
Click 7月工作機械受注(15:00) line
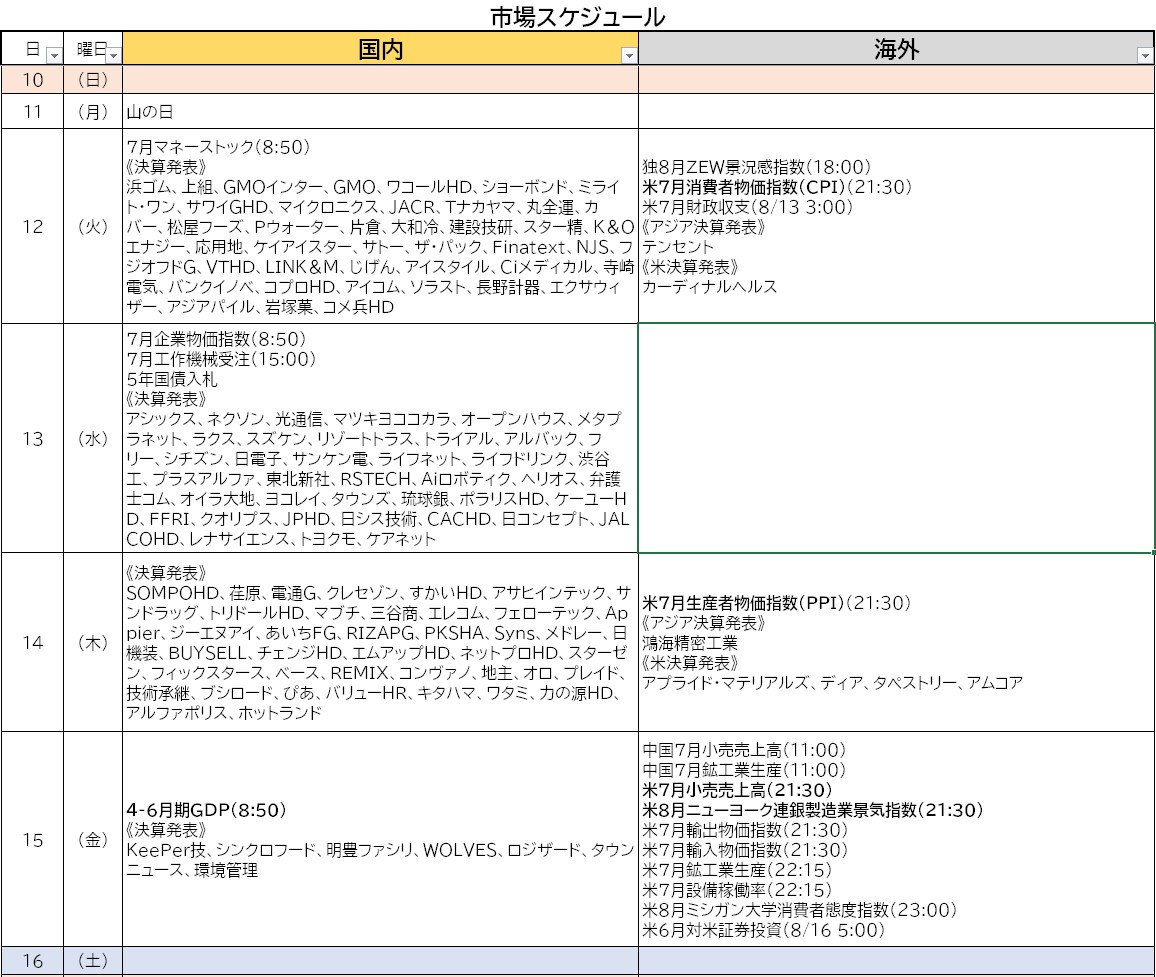tap(221, 359)
